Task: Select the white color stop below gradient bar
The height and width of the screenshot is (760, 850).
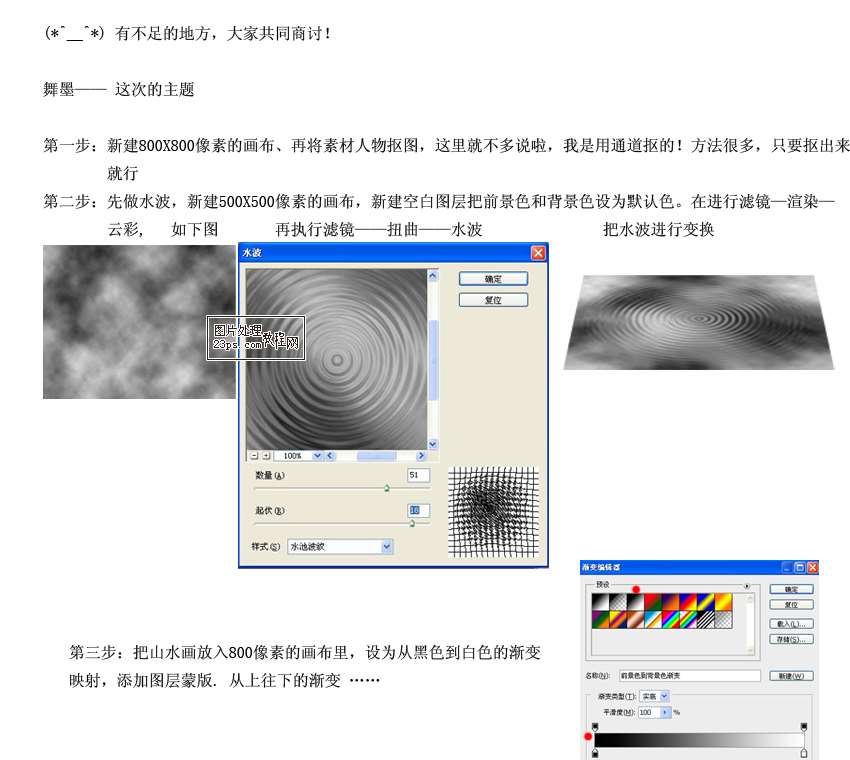Action: [x=804, y=753]
